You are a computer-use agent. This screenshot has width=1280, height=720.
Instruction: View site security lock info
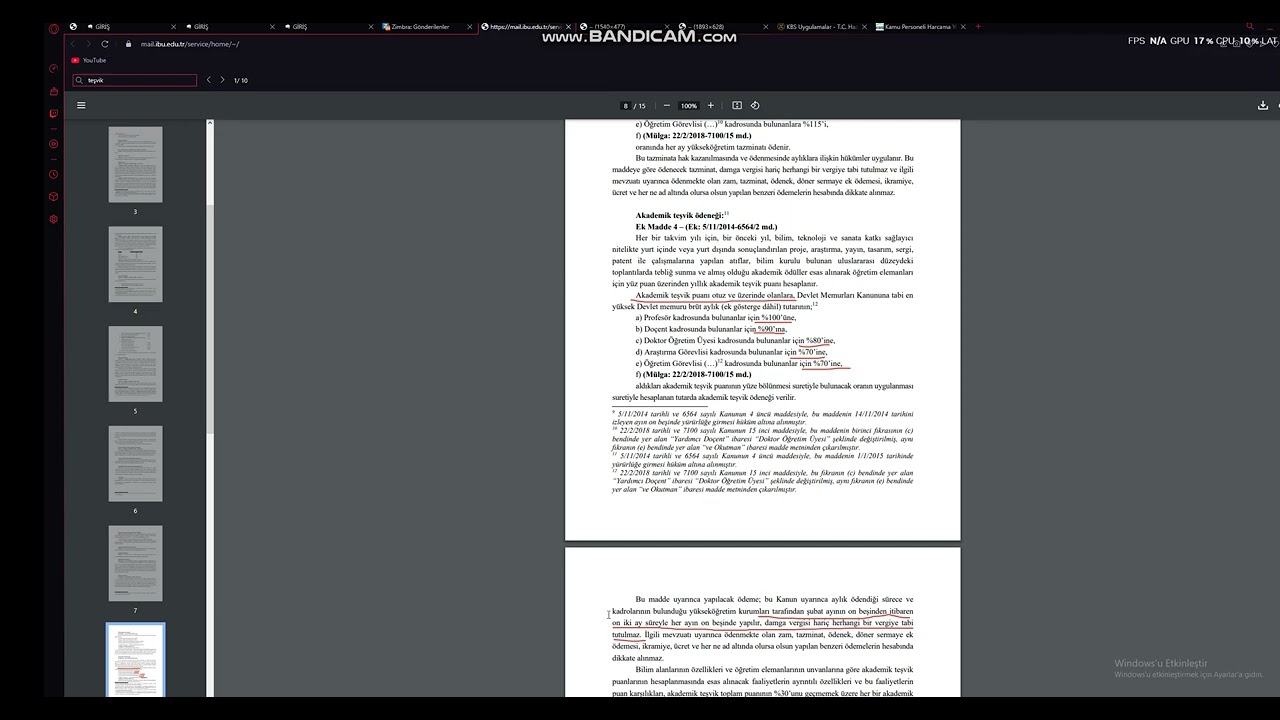(129, 44)
